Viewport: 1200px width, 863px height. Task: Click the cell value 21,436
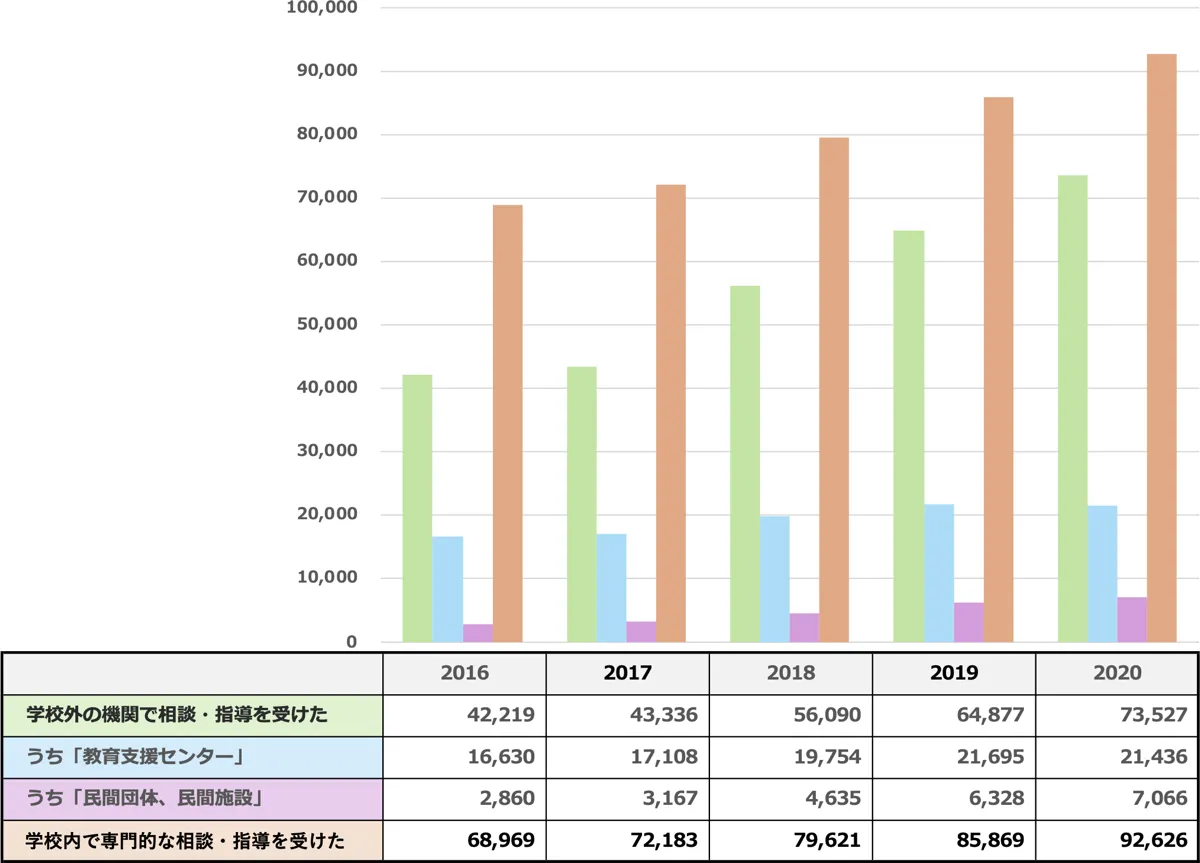click(x=1153, y=758)
